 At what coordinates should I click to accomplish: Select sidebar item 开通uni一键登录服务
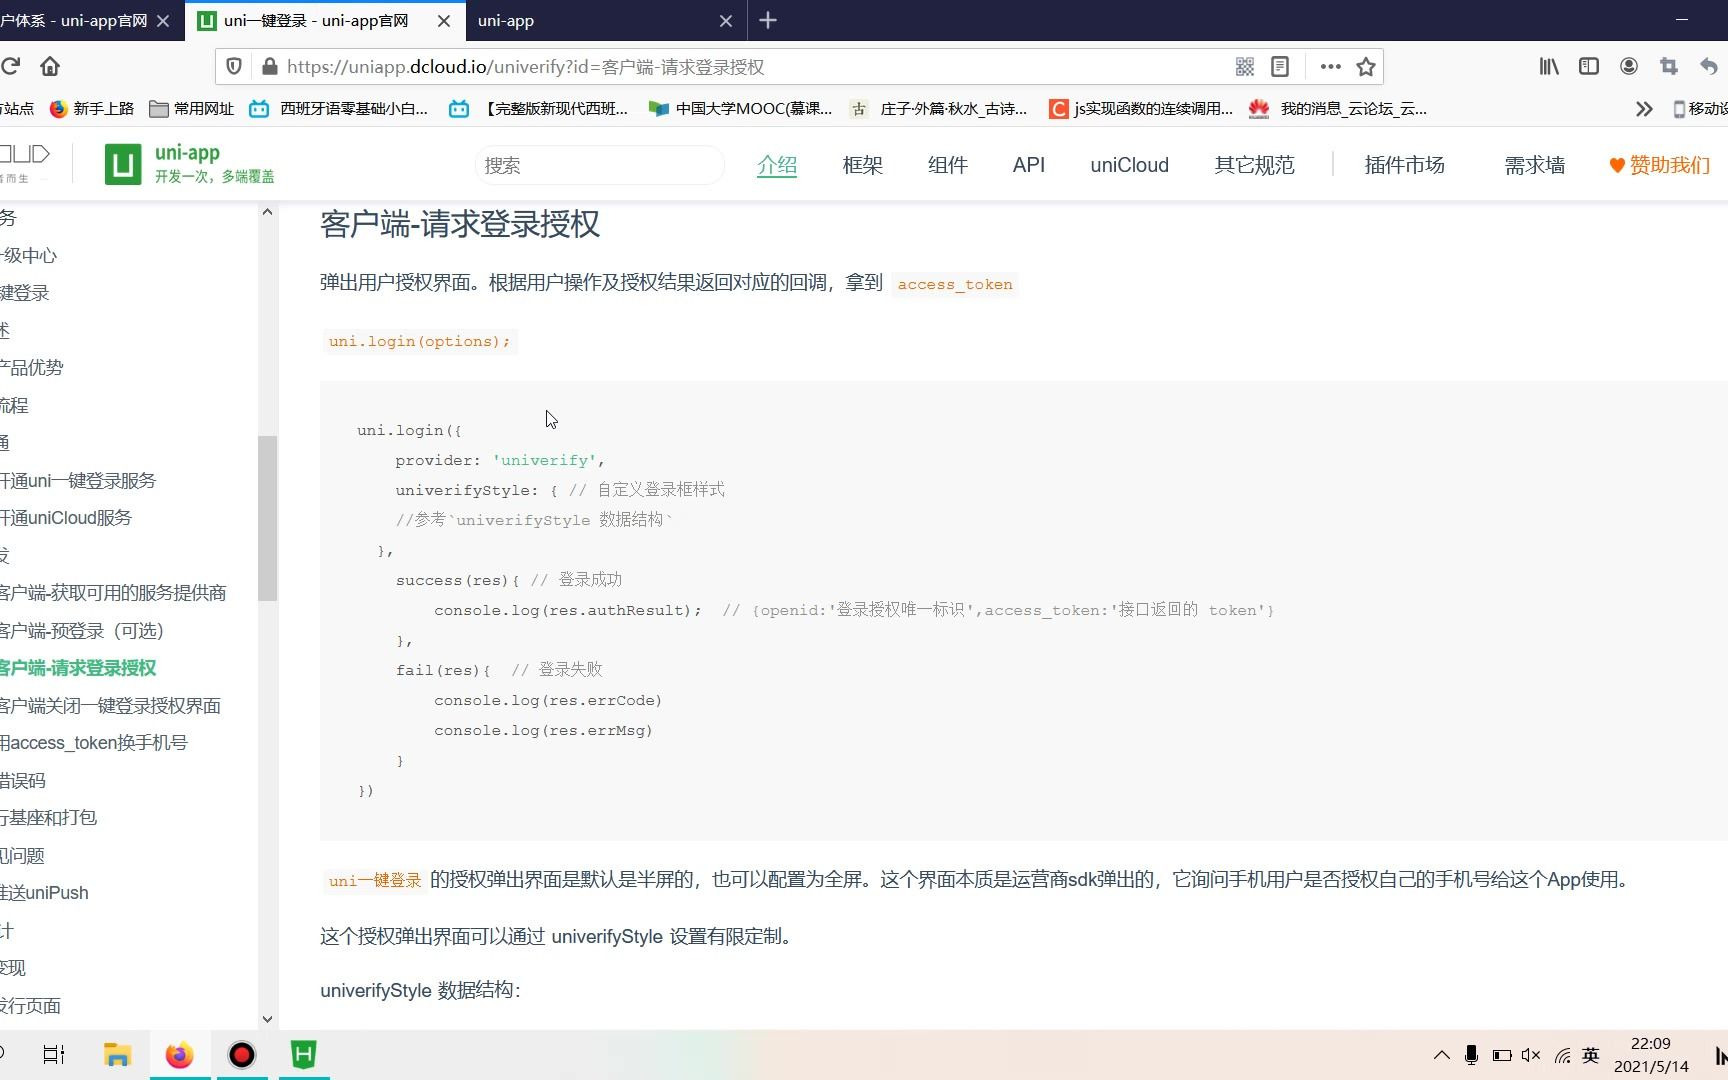[x=78, y=481]
